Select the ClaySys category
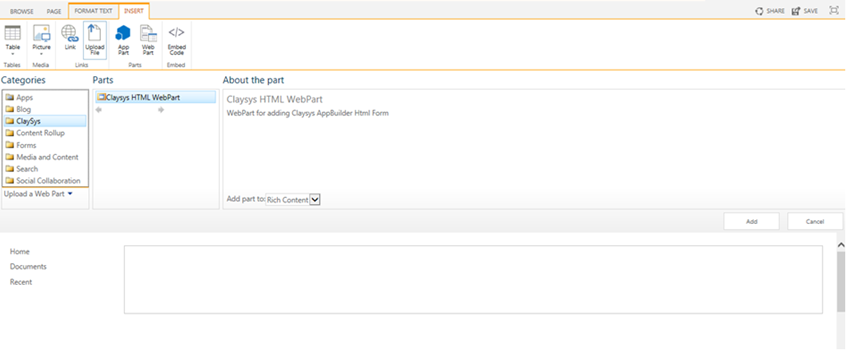The height and width of the screenshot is (363, 854). point(44,121)
